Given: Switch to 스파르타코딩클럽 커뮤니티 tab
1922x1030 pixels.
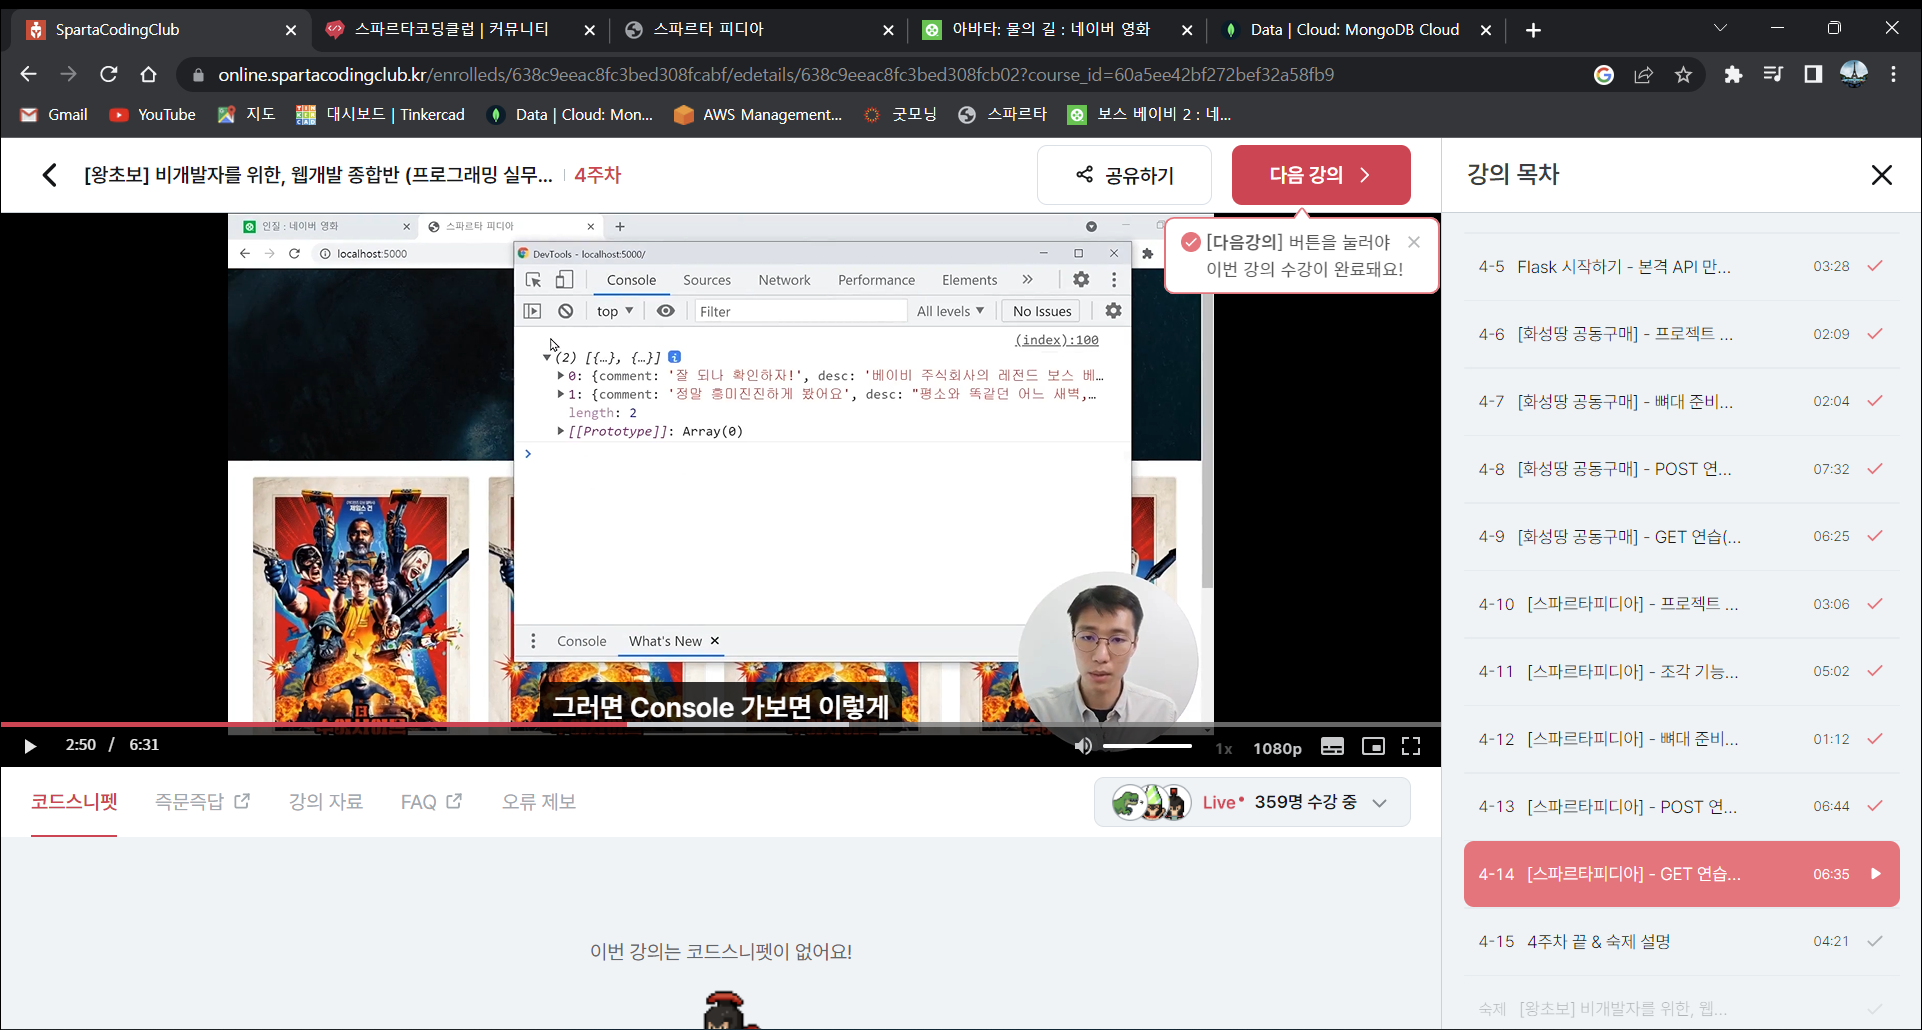Looking at the screenshot, I should [x=458, y=30].
